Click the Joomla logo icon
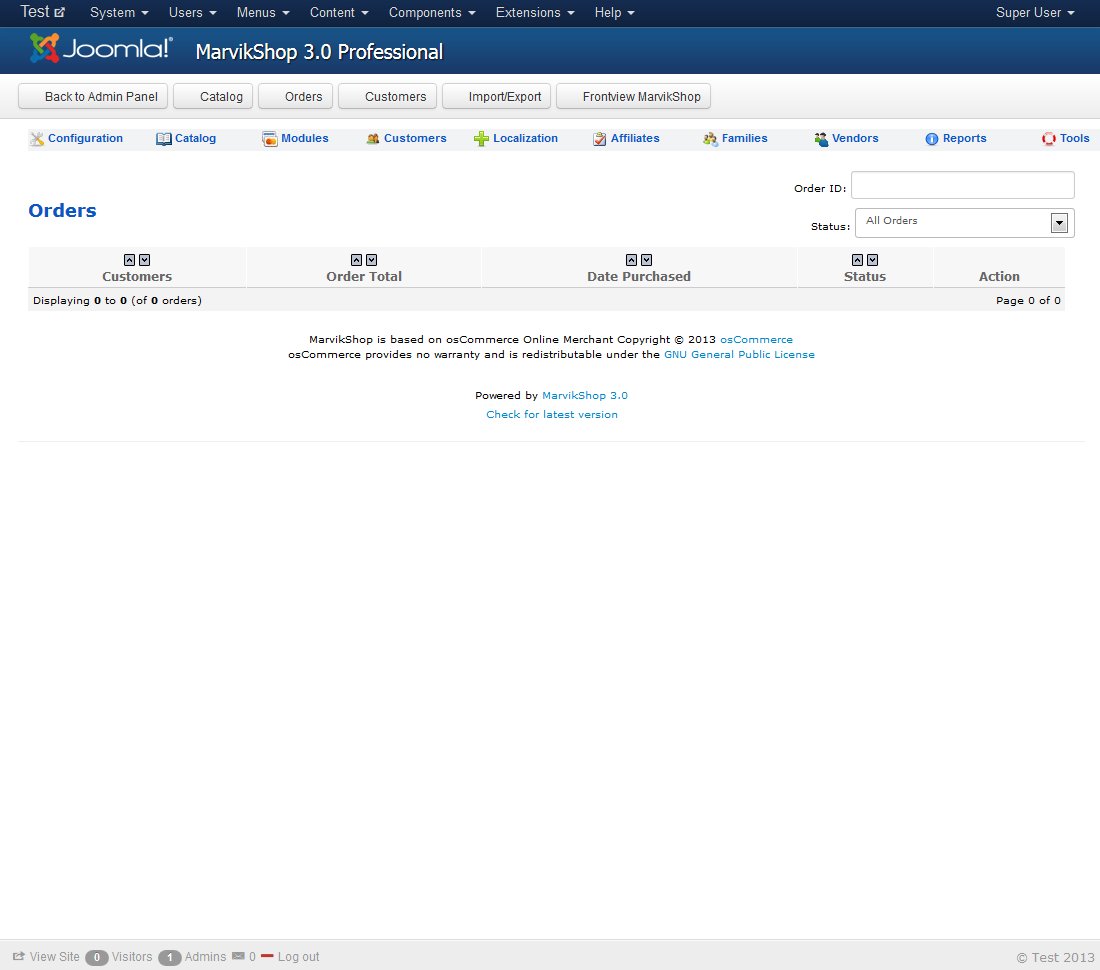Image resolution: width=1100 pixels, height=970 pixels. pyautogui.click(x=44, y=48)
